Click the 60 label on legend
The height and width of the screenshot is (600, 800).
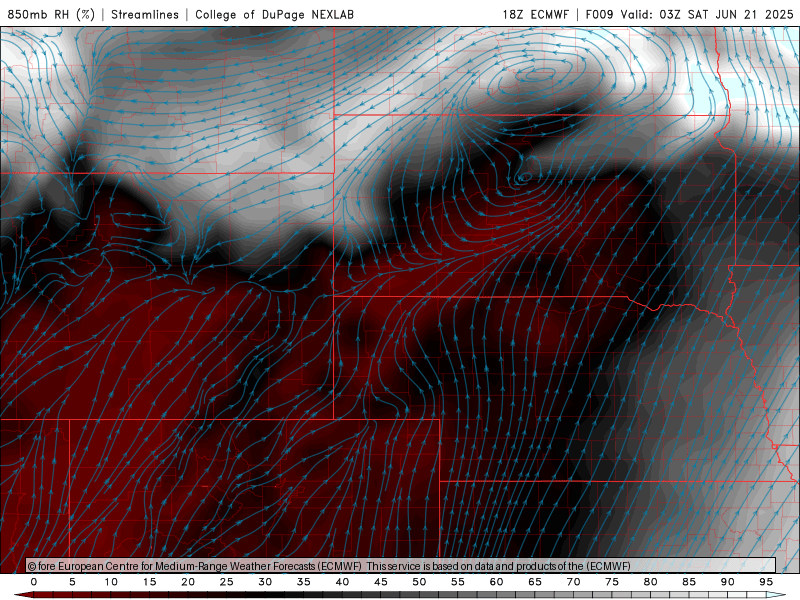point(496,582)
